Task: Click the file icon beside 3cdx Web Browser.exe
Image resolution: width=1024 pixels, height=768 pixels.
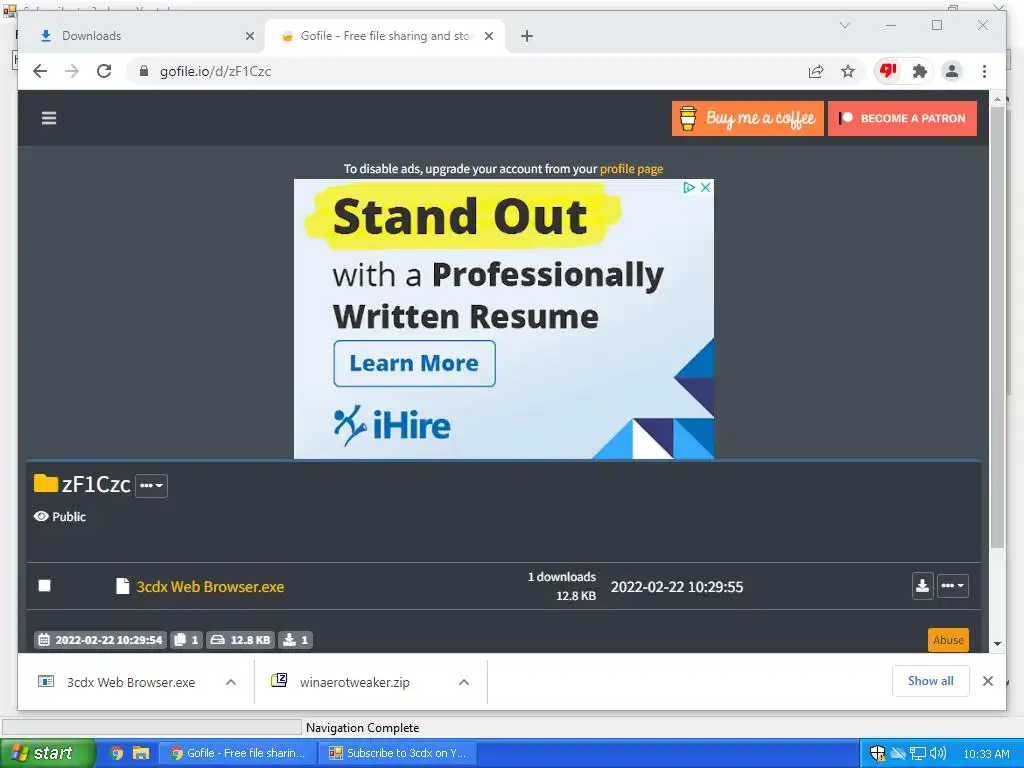Action: point(123,586)
